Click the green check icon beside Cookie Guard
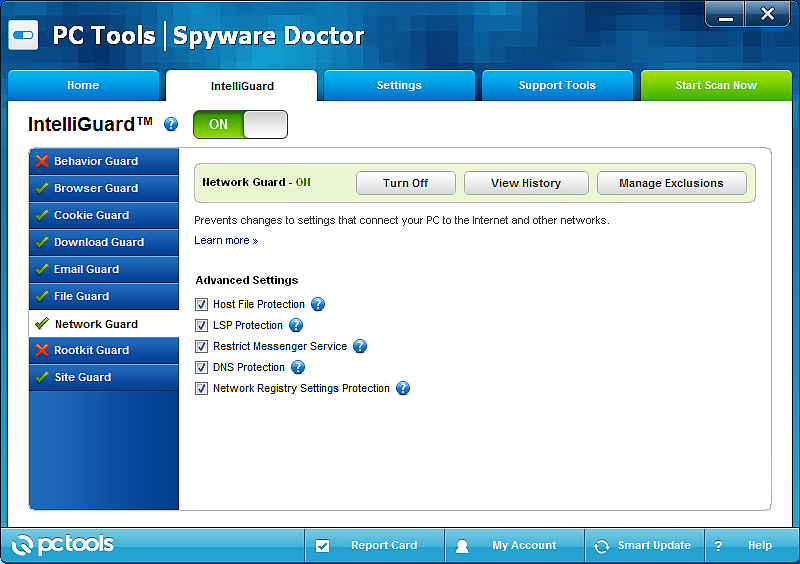Screen dimensions: 800x564 point(42,215)
